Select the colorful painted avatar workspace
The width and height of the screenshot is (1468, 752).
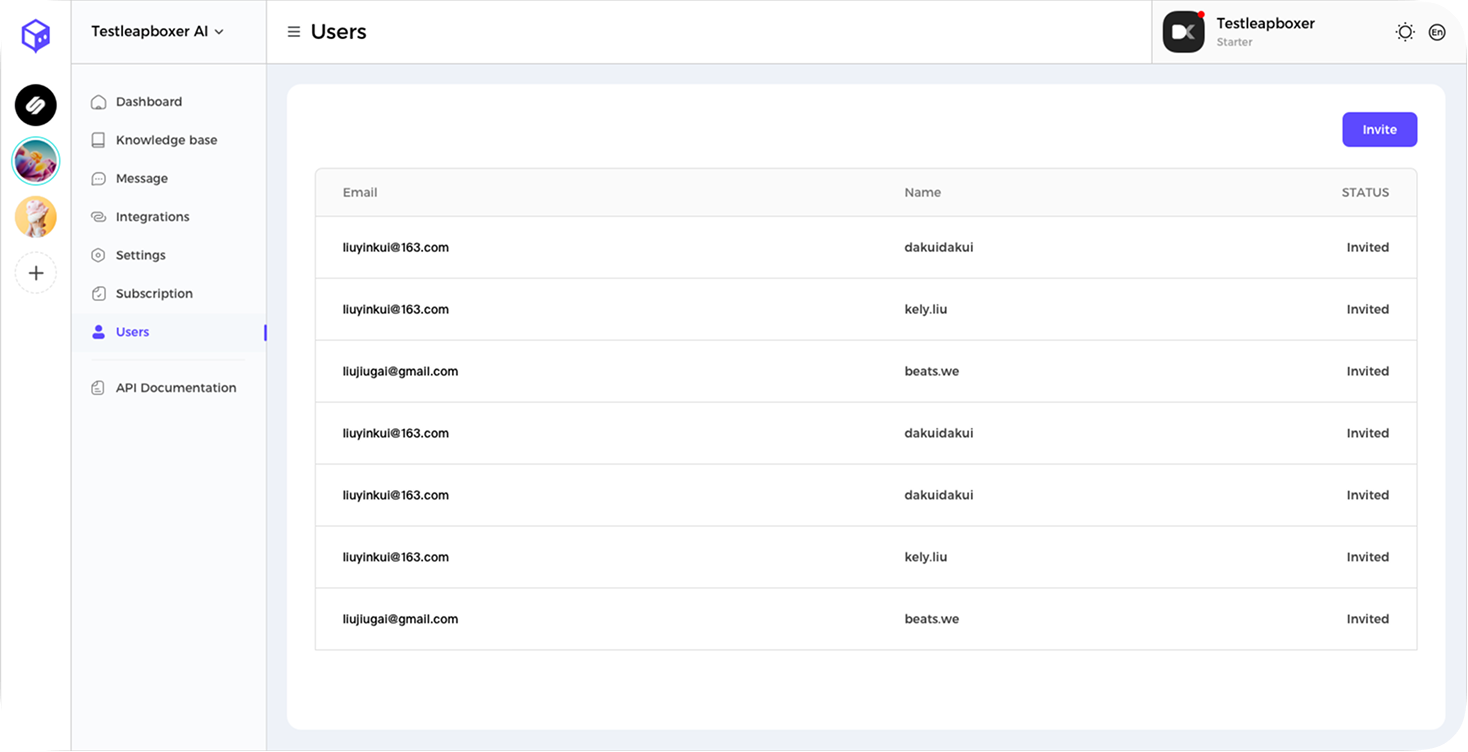[36, 160]
